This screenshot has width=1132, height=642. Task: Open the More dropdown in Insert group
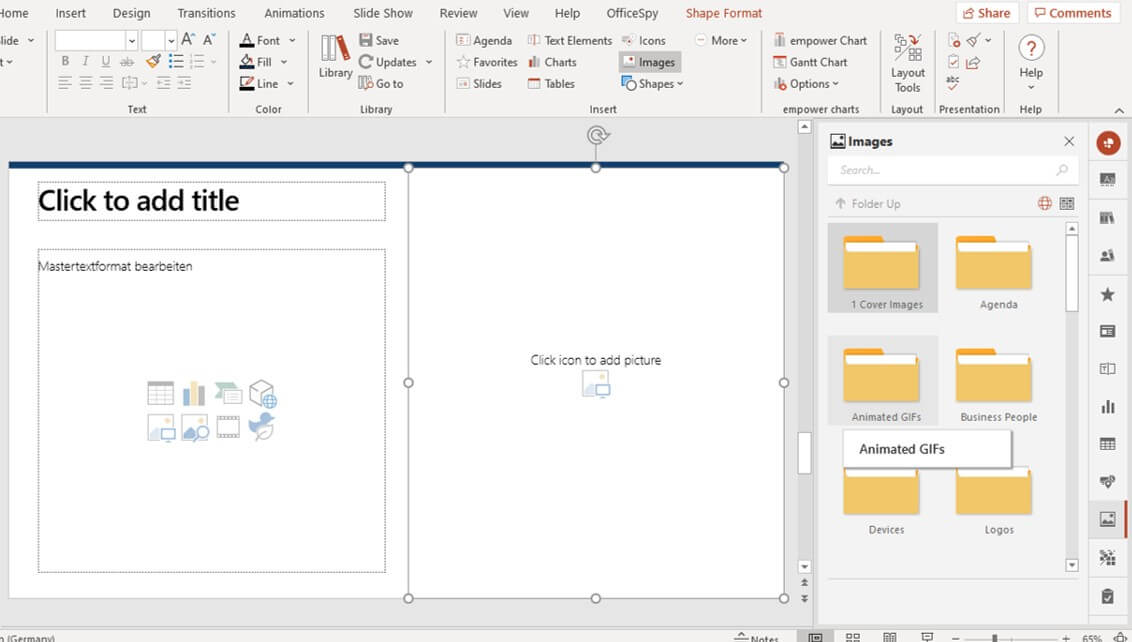[x=729, y=41]
